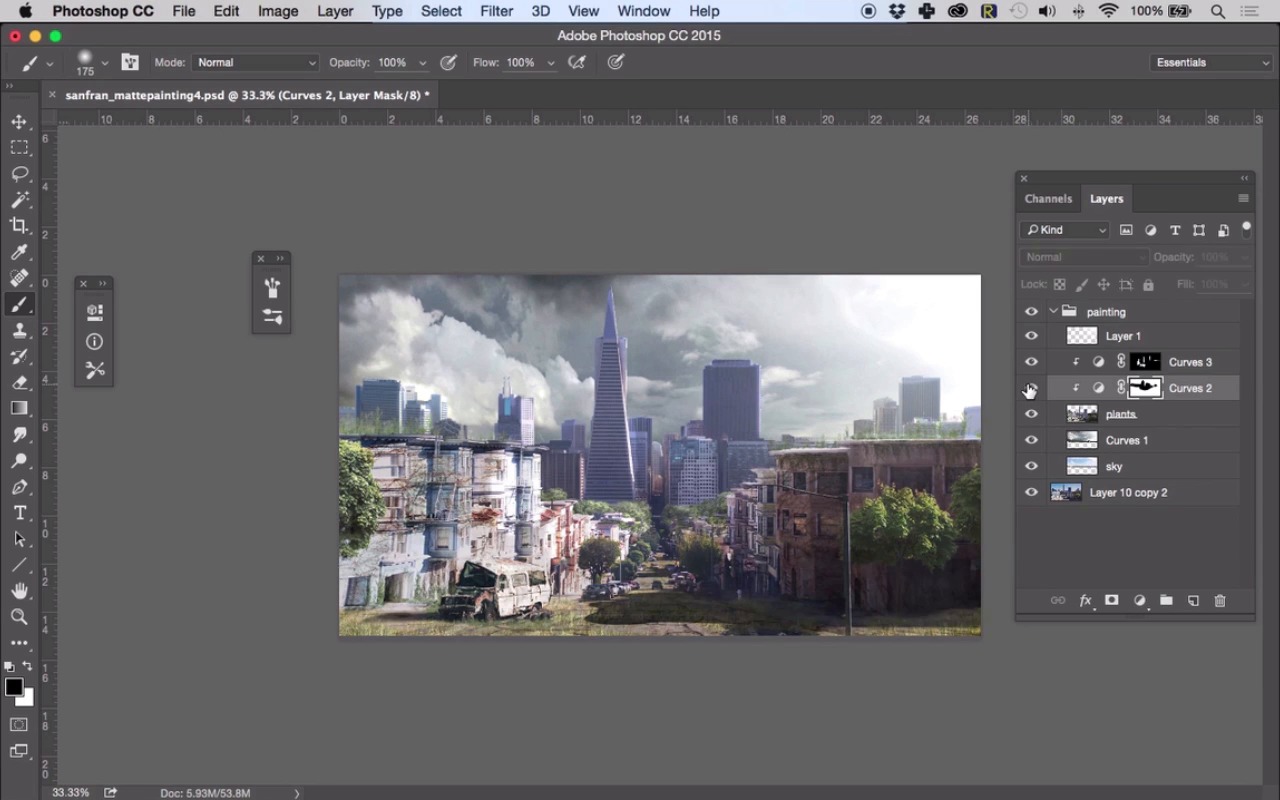Open layer style fx menu
1280x800 pixels.
pos(1085,600)
